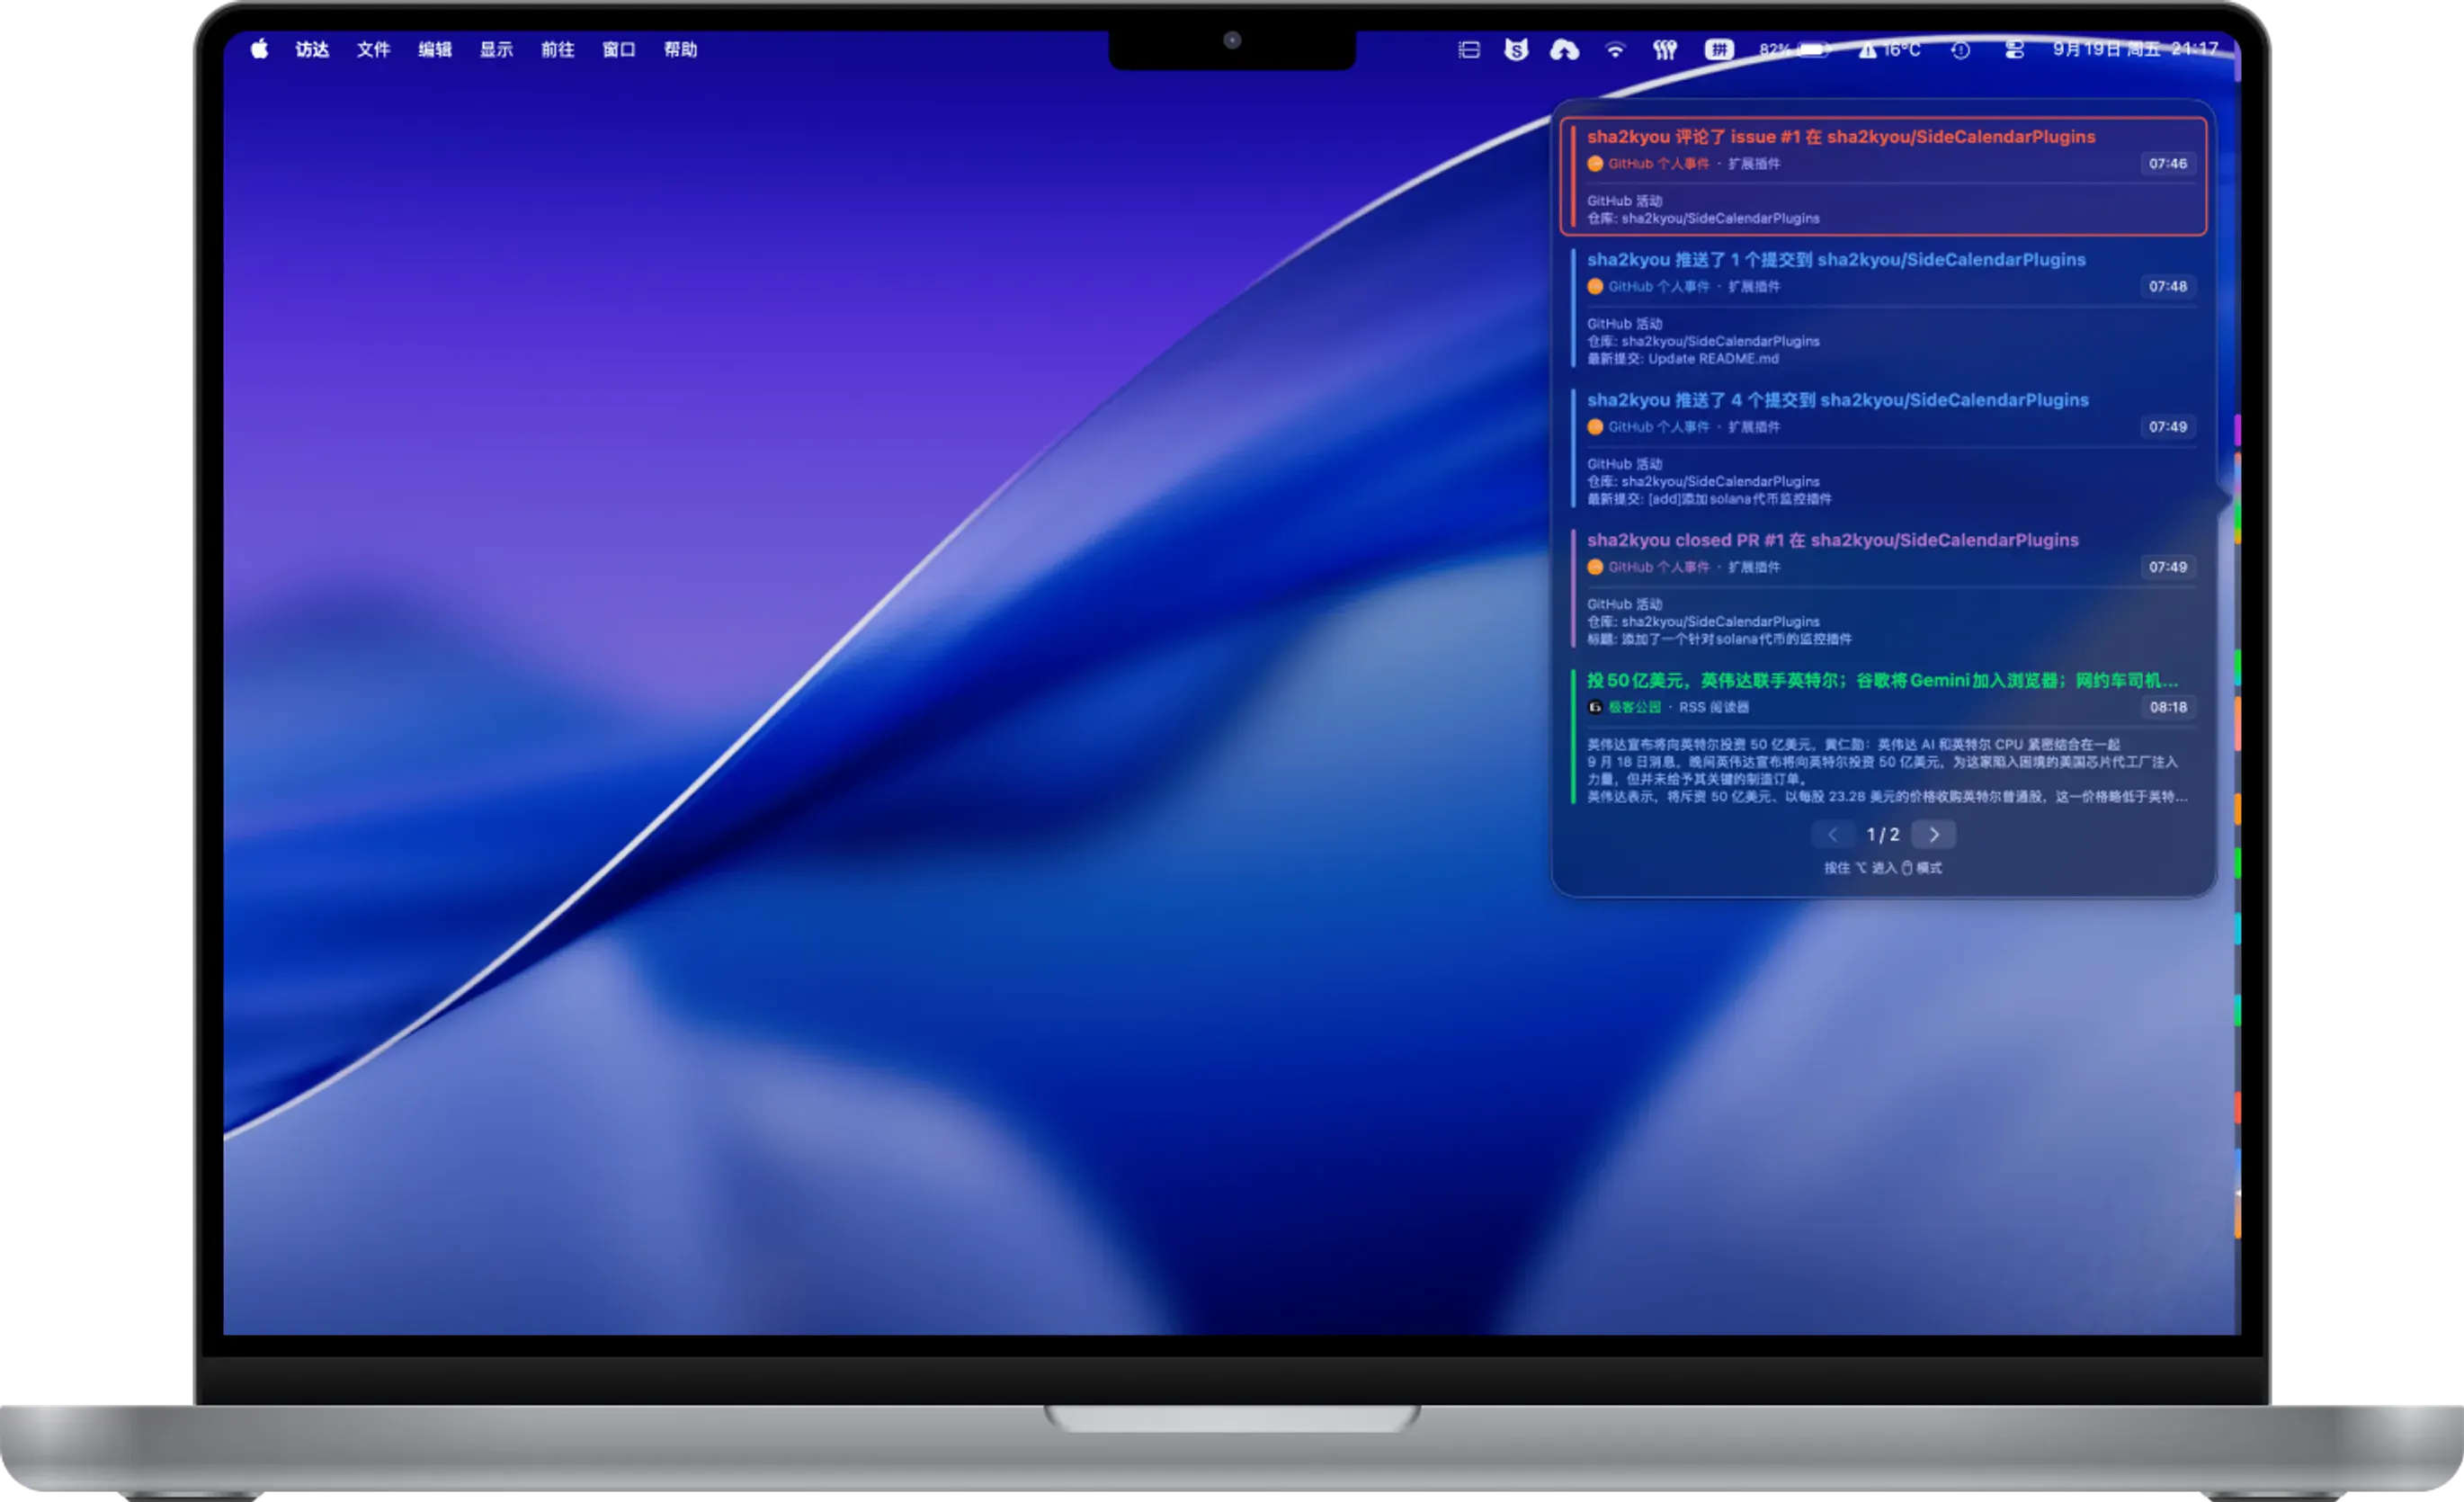Screen dimensions: 2464x1502
Task: Open the 投 50 亿美元 news headline
Action: 1883,681
